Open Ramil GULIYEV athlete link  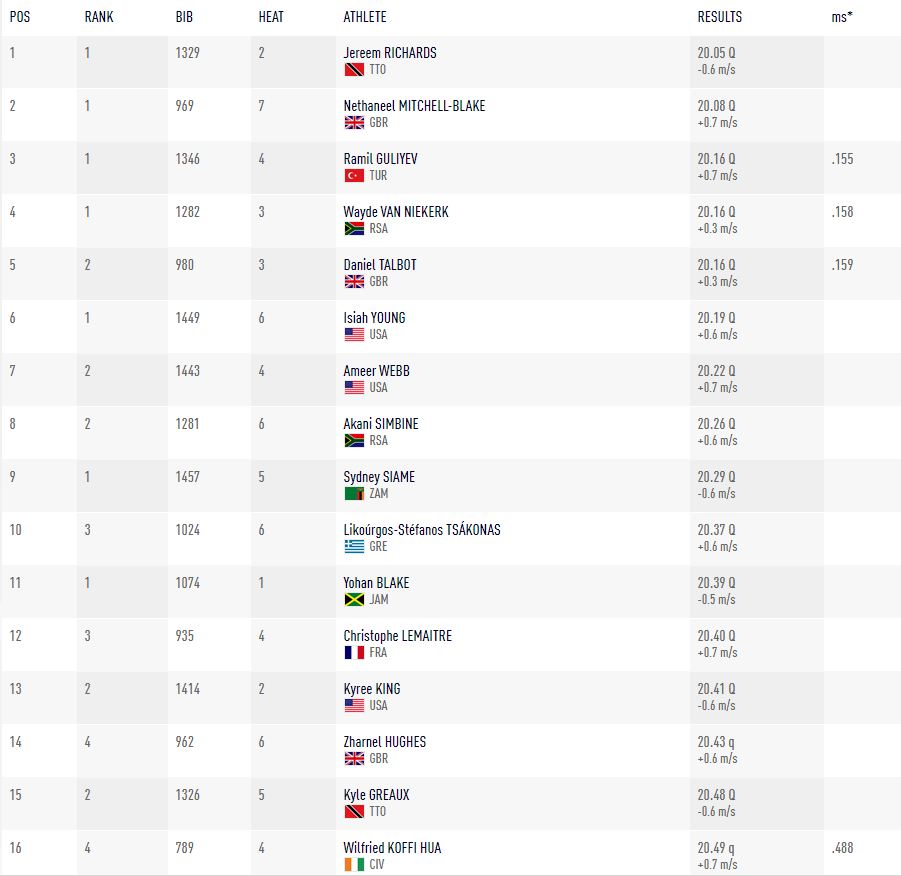[x=380, y=159]
